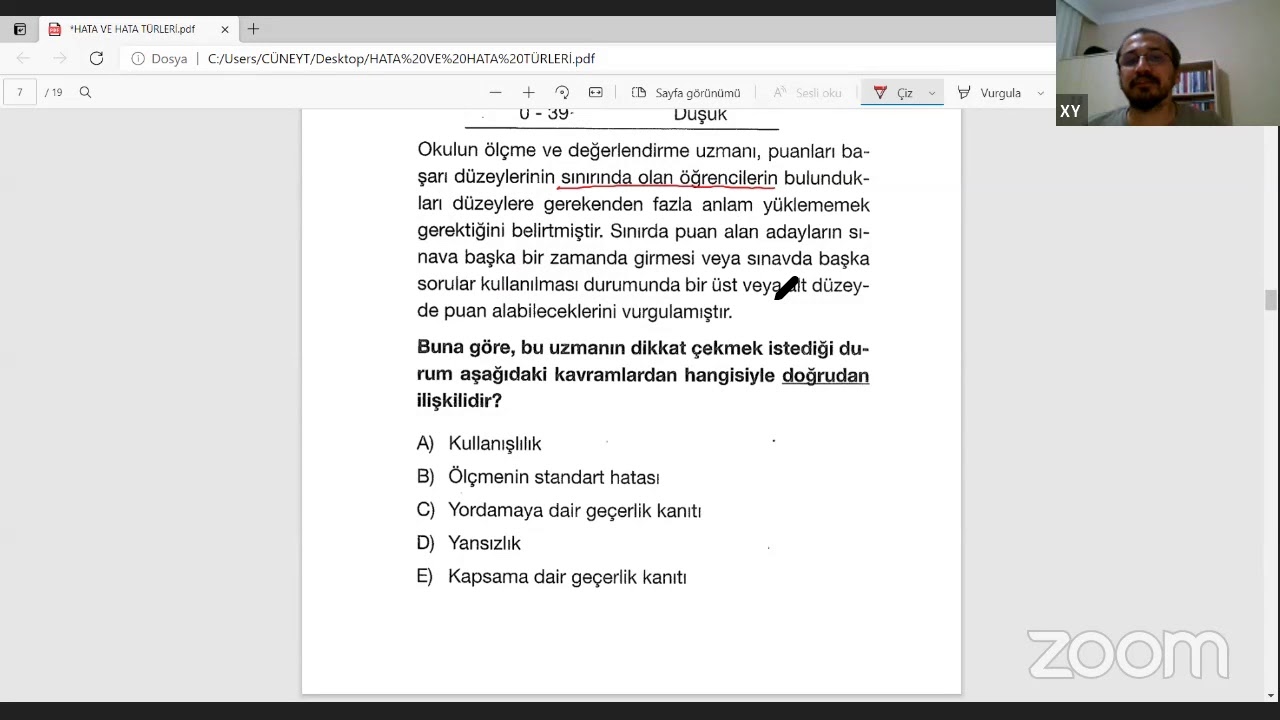Expand Çiz pen options dropdown arrow
The height and width of the screenshot is (720, 1280).
pos(932,93)
